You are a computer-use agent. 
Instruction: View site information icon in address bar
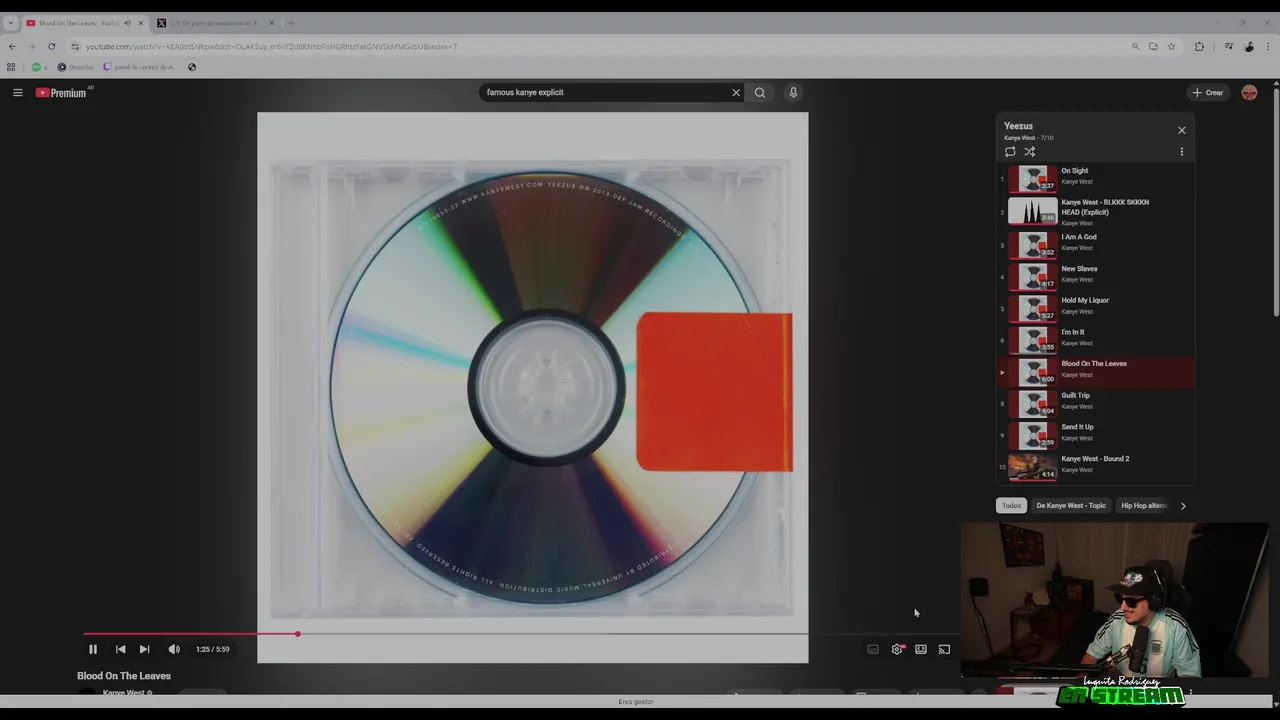(75, 46)
